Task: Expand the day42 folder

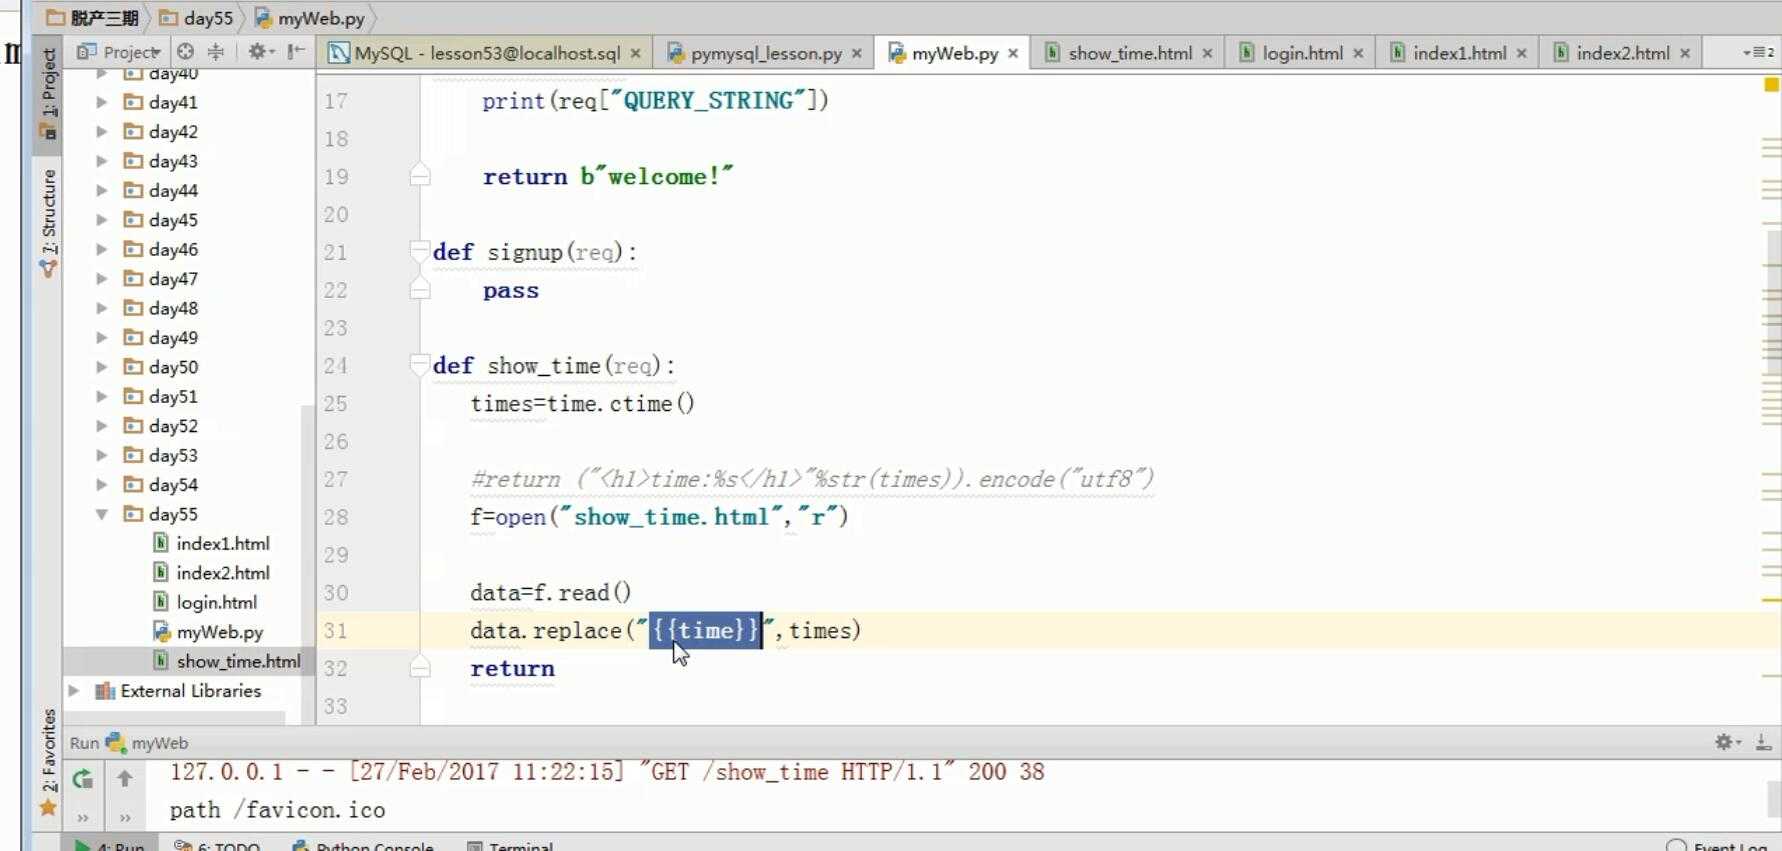Action: point(101,131)
